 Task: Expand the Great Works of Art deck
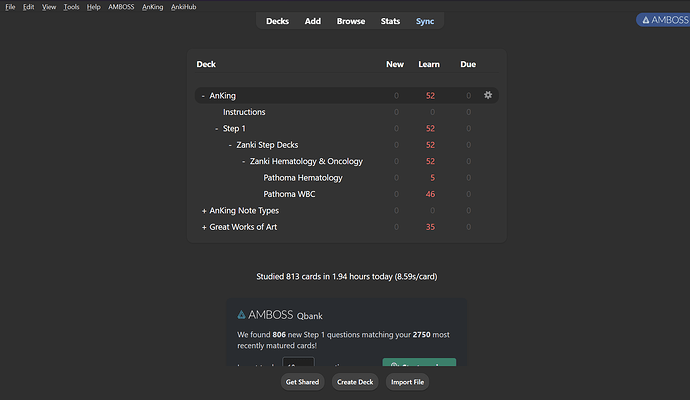(x=204, y=227)
